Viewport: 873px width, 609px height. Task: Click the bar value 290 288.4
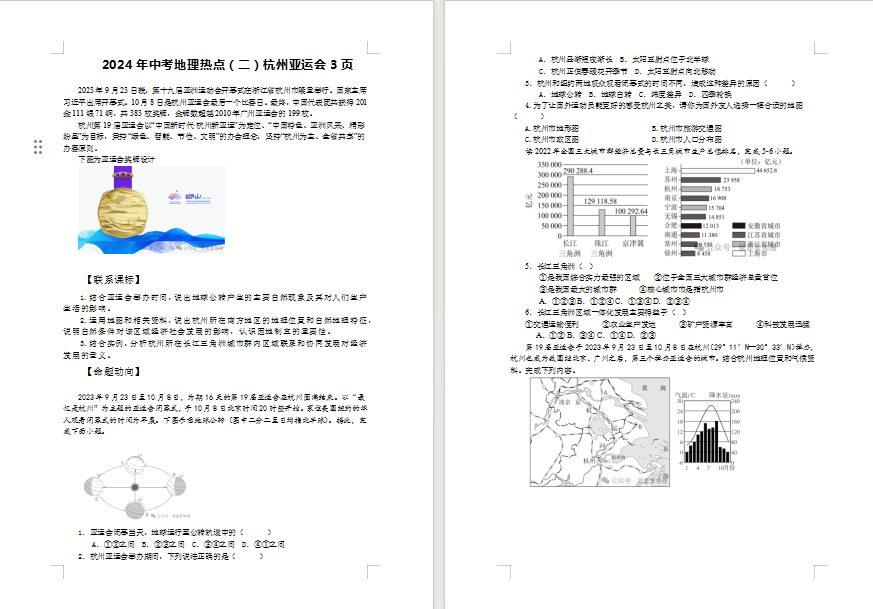point(578,171)
